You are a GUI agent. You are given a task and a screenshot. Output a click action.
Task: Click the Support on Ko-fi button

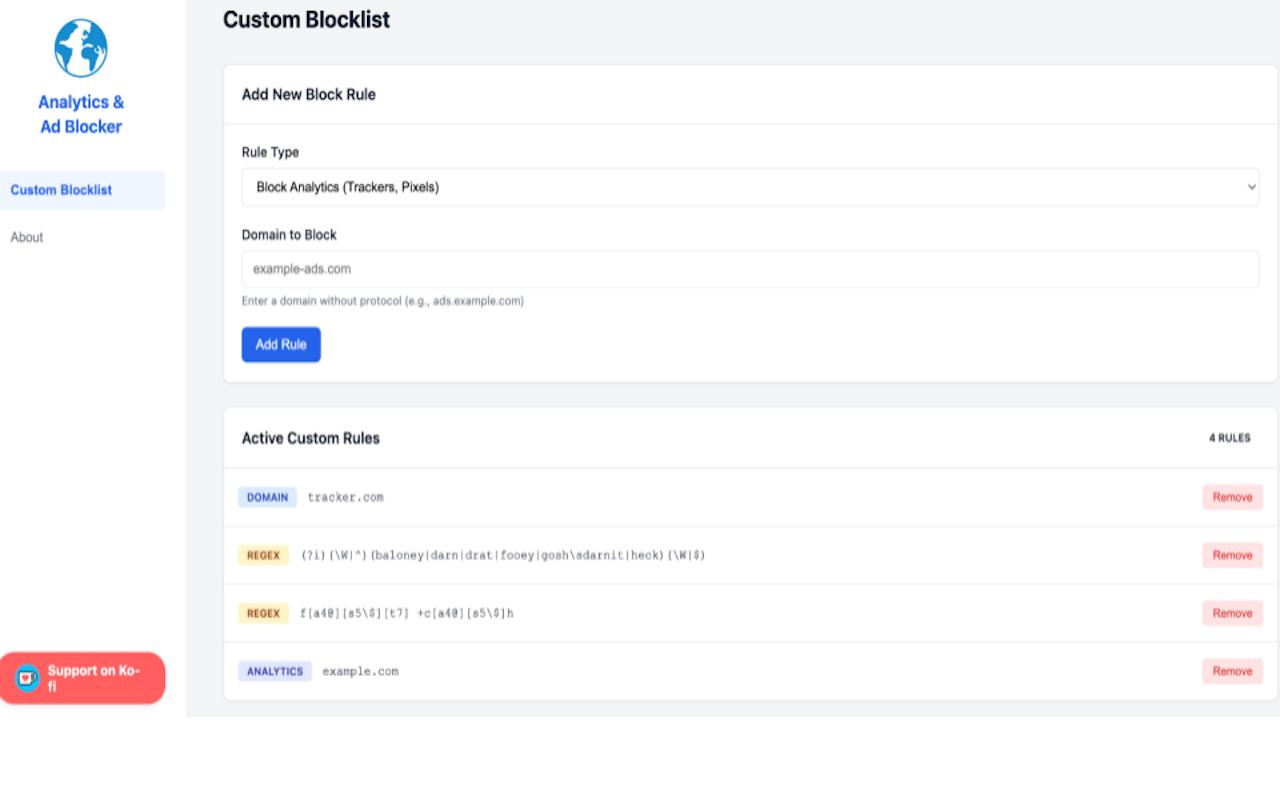click(x=82, y=678)
